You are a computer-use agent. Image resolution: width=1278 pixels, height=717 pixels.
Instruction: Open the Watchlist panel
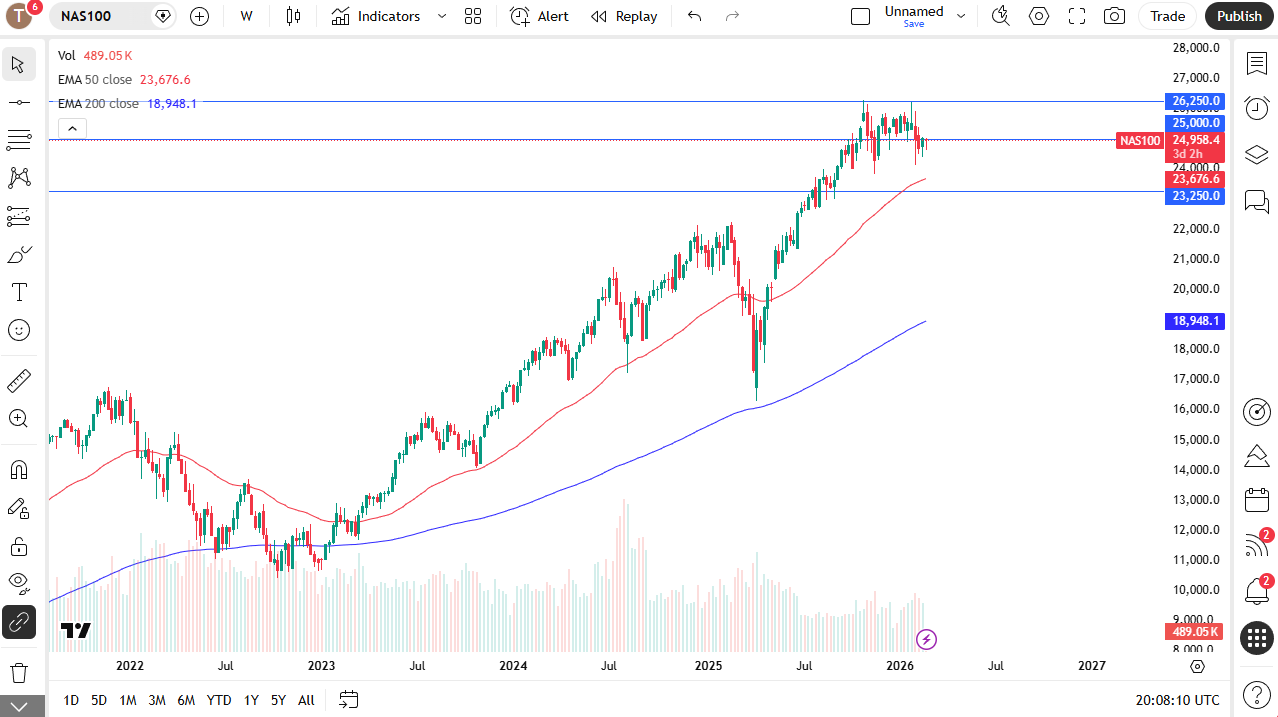pyautogui.click(x=1256, y=63)
